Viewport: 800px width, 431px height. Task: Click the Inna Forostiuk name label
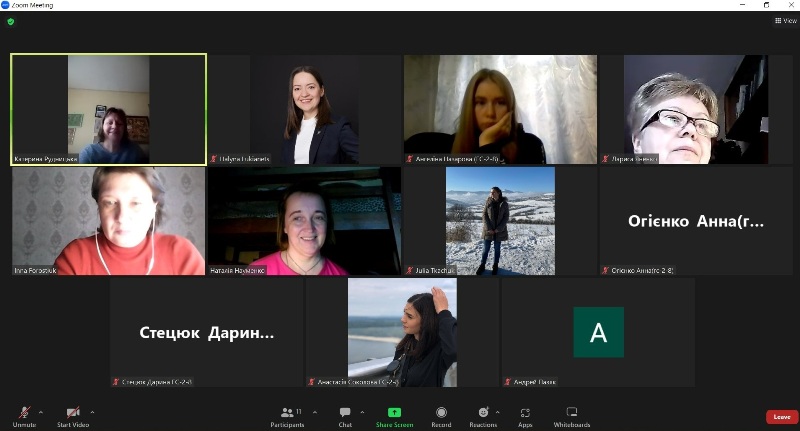pyautogui.click(x=35, y=270)
